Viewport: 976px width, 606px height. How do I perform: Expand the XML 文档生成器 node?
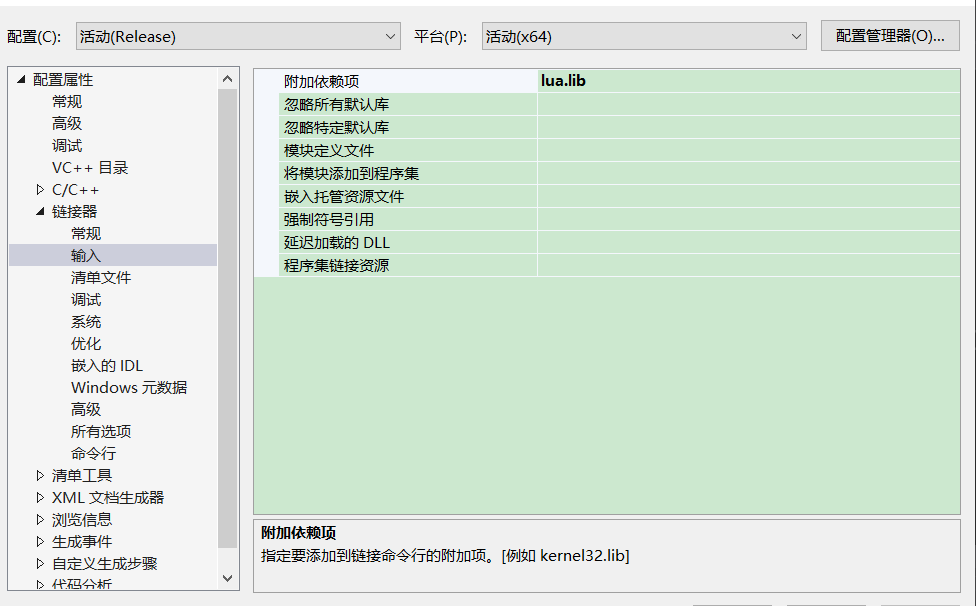(40, 497)
